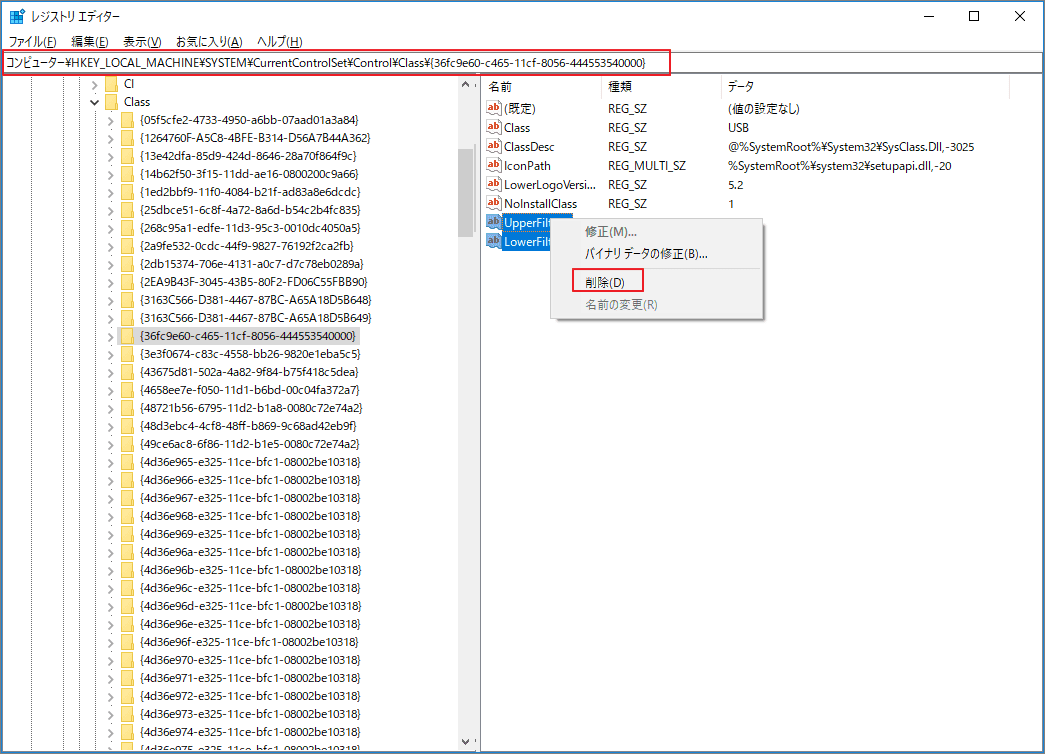The image size is (1045, 754).
Task: Sort values by the 種類 column header
Action: 661,87
